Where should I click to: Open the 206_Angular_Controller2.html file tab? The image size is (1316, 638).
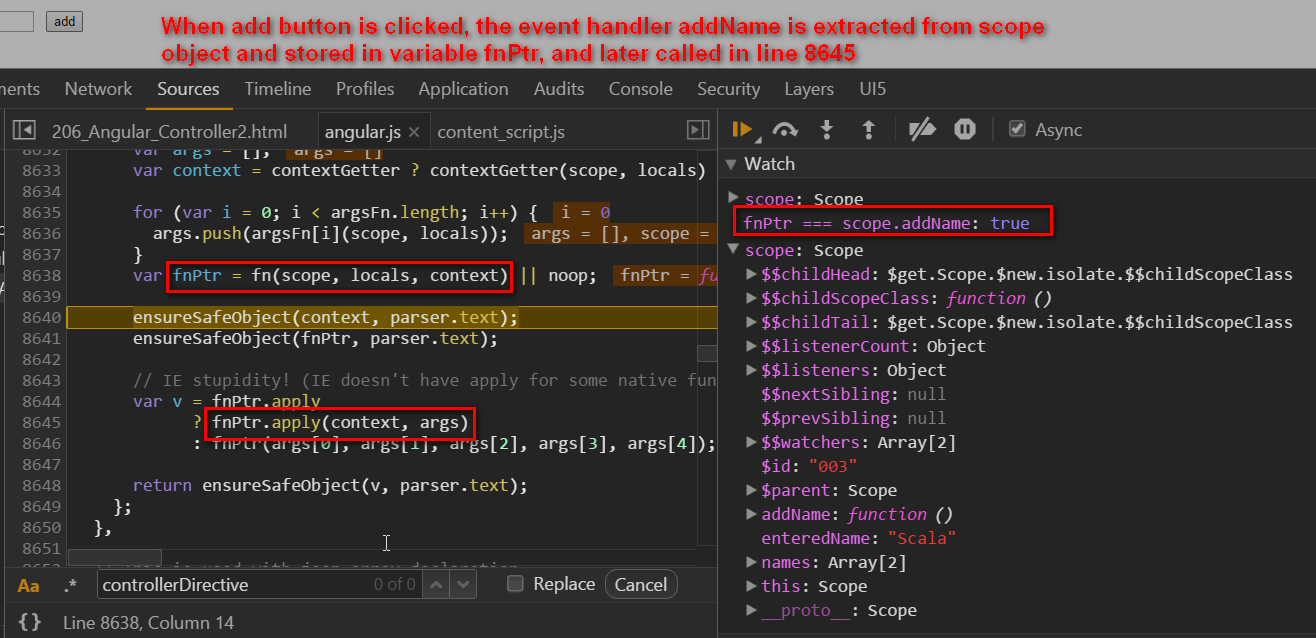[169, 132]
